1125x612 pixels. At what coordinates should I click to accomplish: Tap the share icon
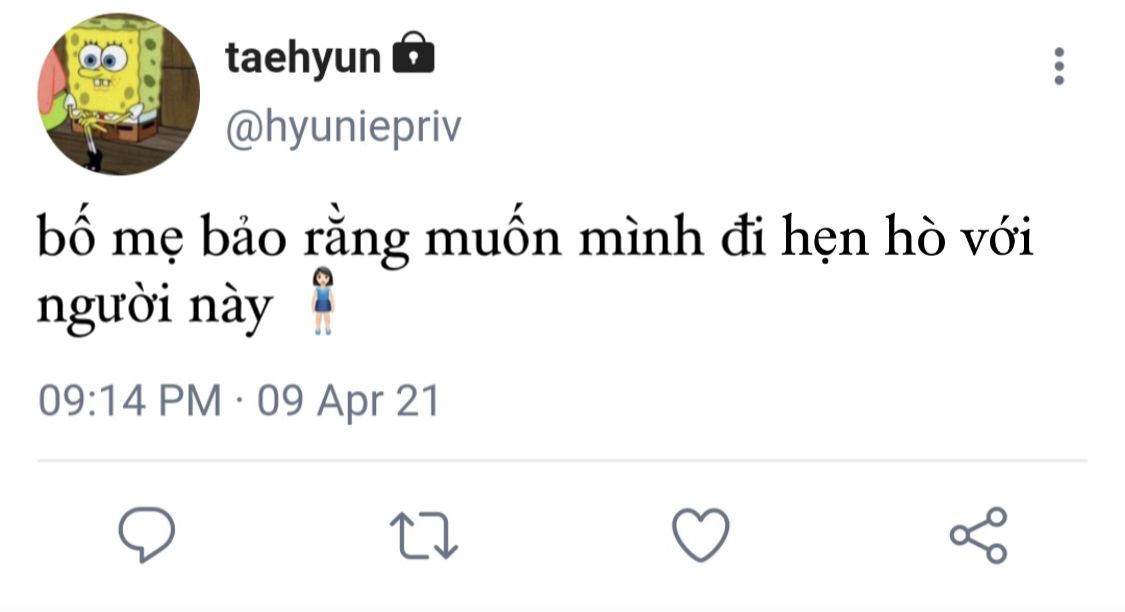(979, 535)
